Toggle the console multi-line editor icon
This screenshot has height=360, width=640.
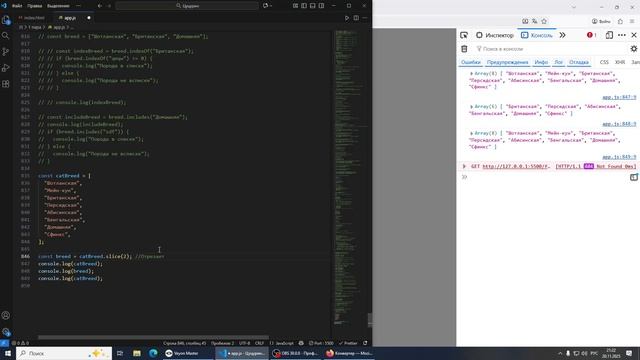point(634,177)
